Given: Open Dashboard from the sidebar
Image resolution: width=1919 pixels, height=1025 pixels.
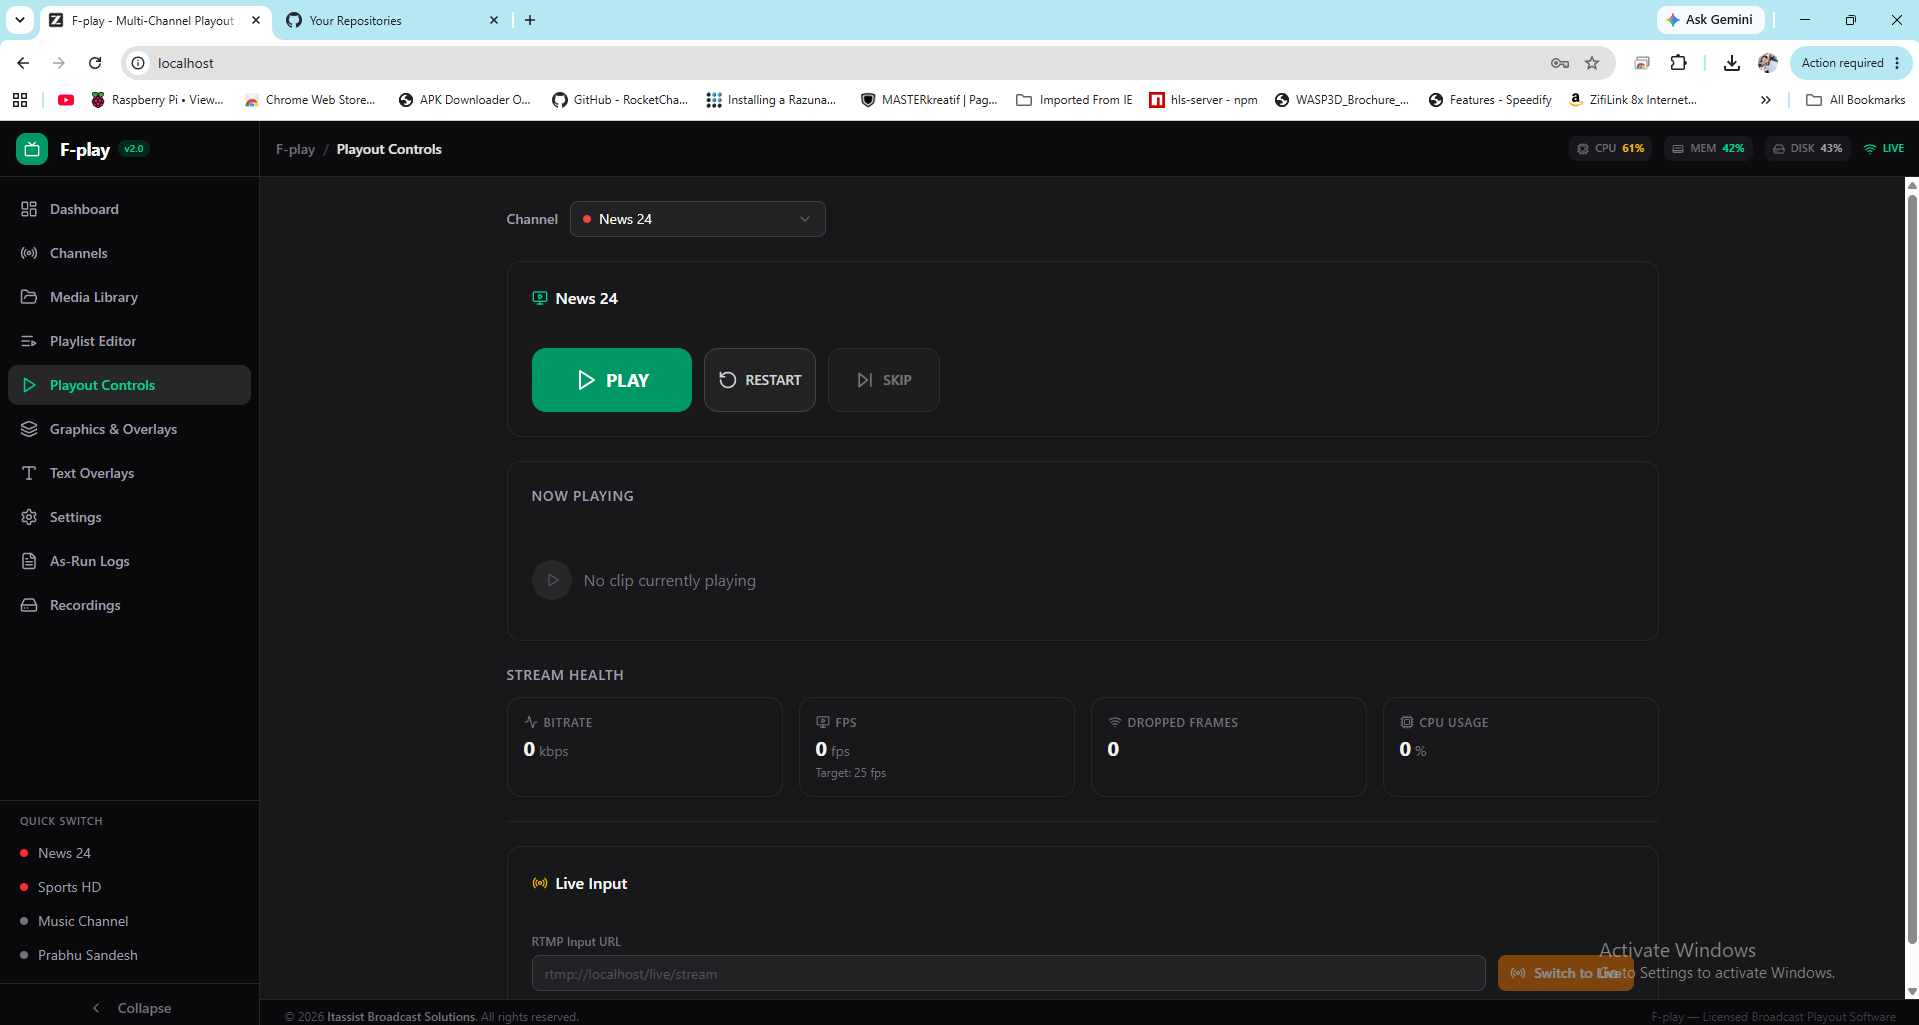Looking at the screenshot, I should 129,209.
